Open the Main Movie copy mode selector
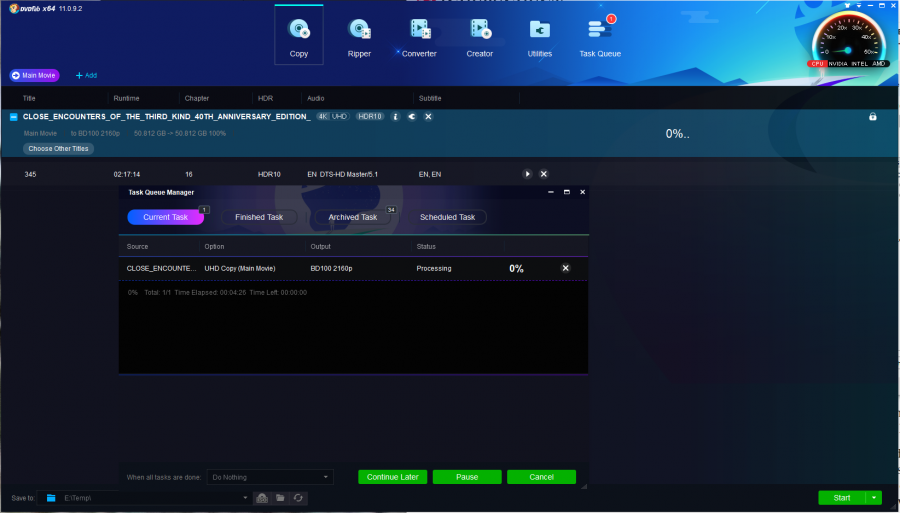This screenshot has height=513, width=900. point(34,75)
